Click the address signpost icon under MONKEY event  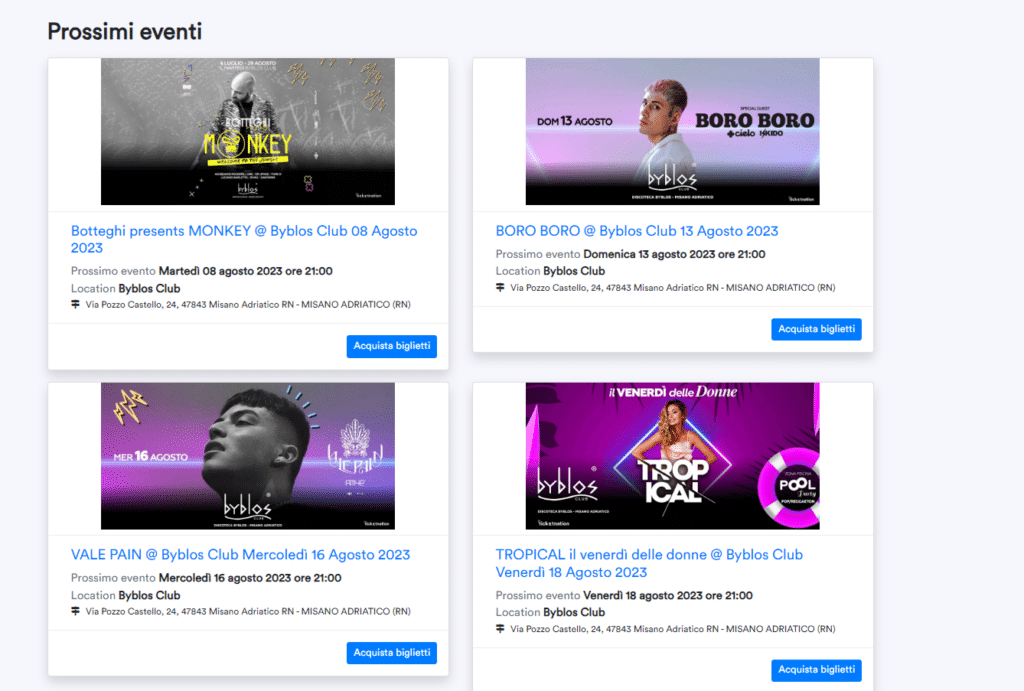[76, 304]
